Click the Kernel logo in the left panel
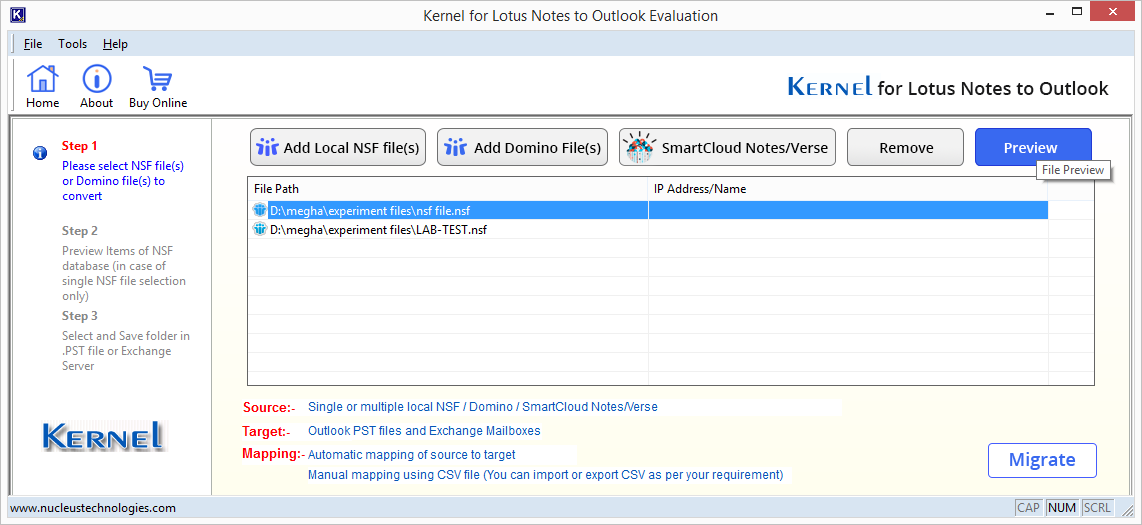 tap(103, 435)
